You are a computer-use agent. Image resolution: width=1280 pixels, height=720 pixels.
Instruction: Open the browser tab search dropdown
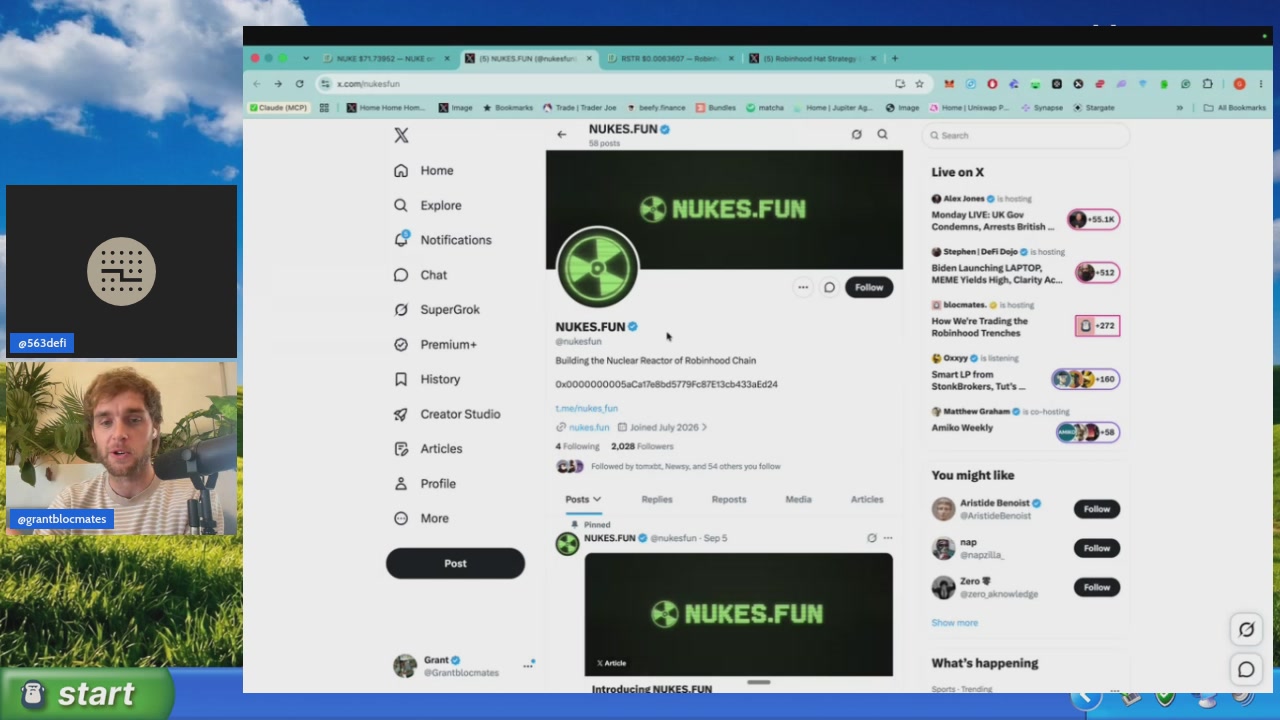click(x=306, y=59)
